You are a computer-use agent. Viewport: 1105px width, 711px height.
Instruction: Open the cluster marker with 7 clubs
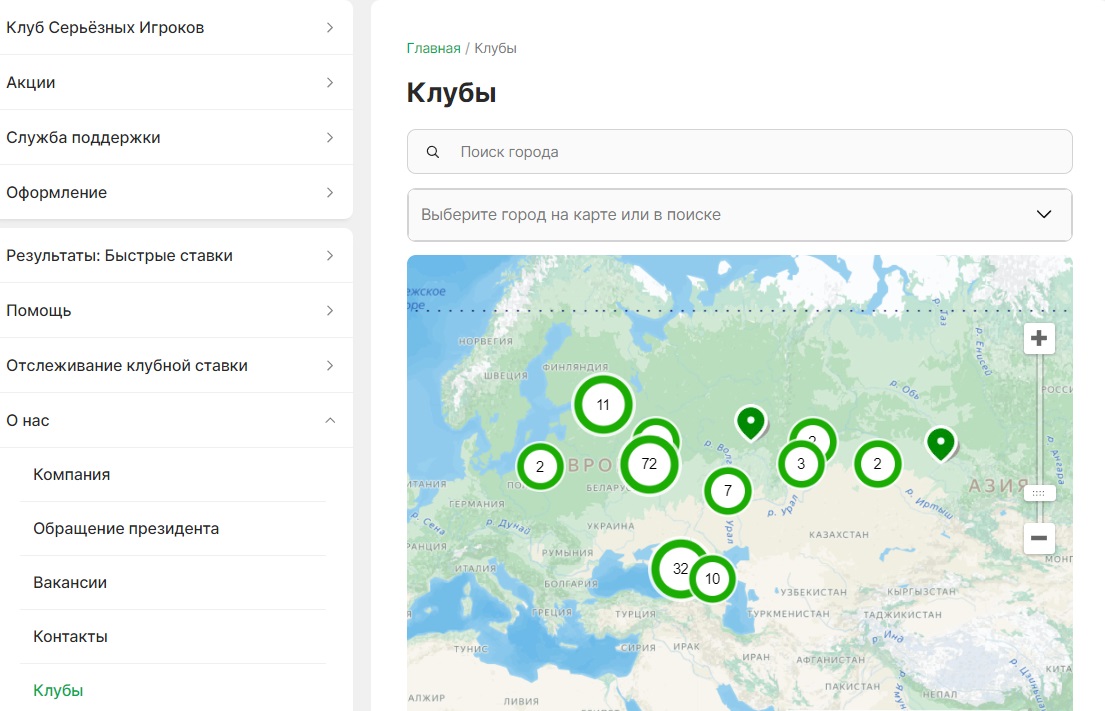(728, 490)
